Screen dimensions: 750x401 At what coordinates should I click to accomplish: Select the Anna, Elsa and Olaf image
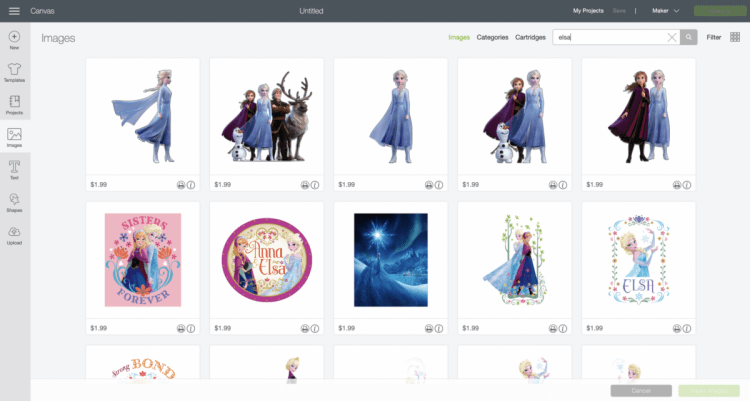[x=515, y=116]
